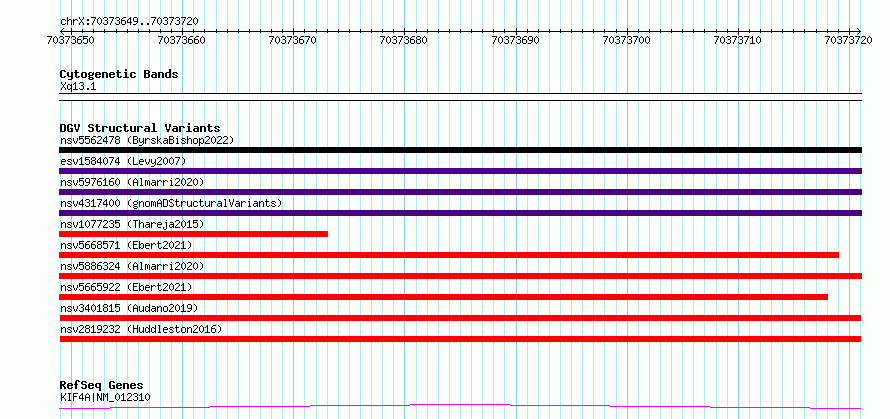Click the red nsv5668571 variant bar

[x=449, y=255]
